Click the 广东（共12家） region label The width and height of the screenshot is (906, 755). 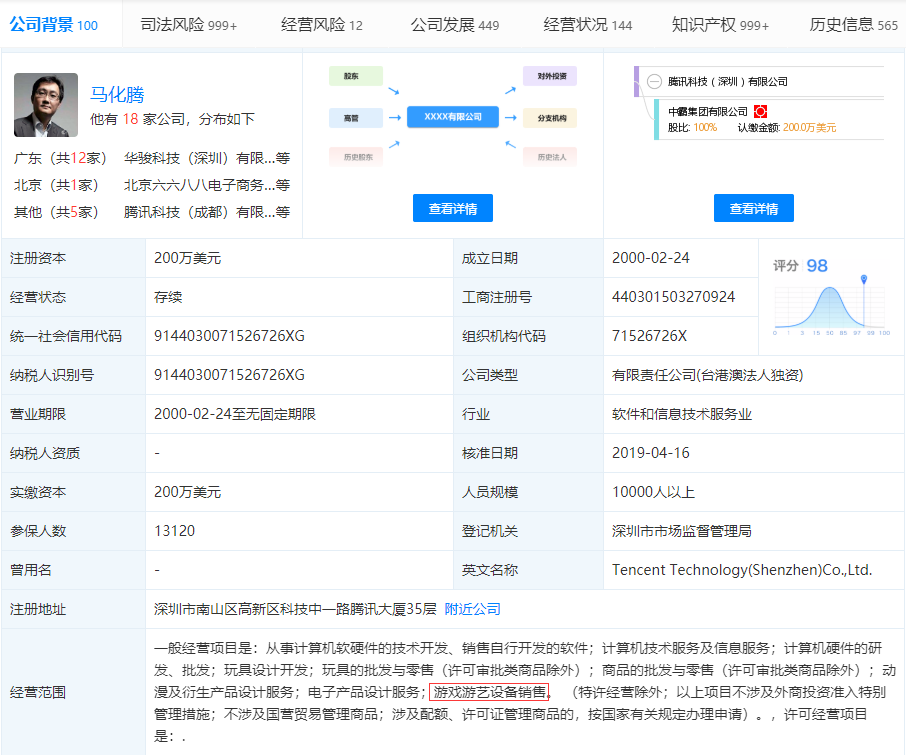coord(60,158)
